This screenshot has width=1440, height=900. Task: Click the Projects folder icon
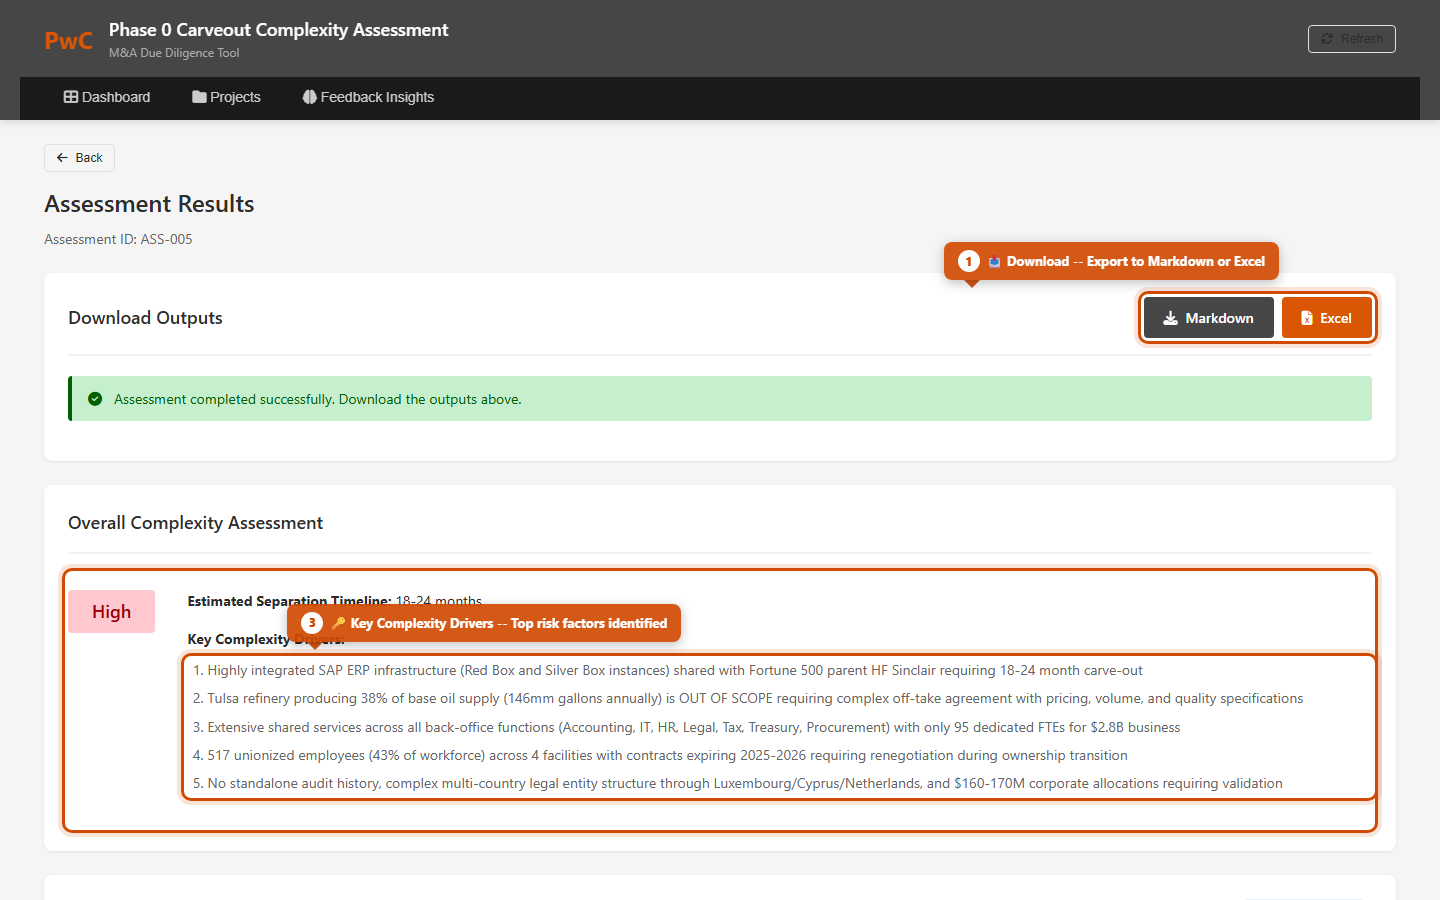tap(199, 97)
